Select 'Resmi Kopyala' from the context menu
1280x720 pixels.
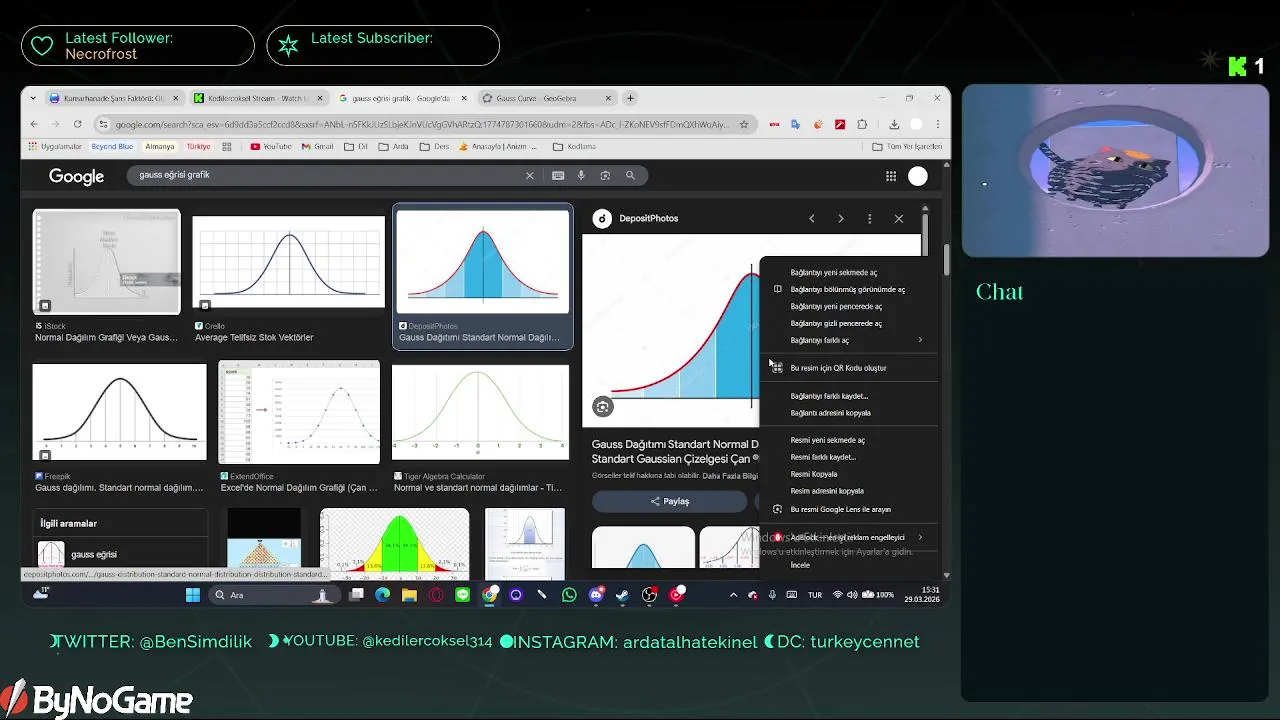[814, 474]
